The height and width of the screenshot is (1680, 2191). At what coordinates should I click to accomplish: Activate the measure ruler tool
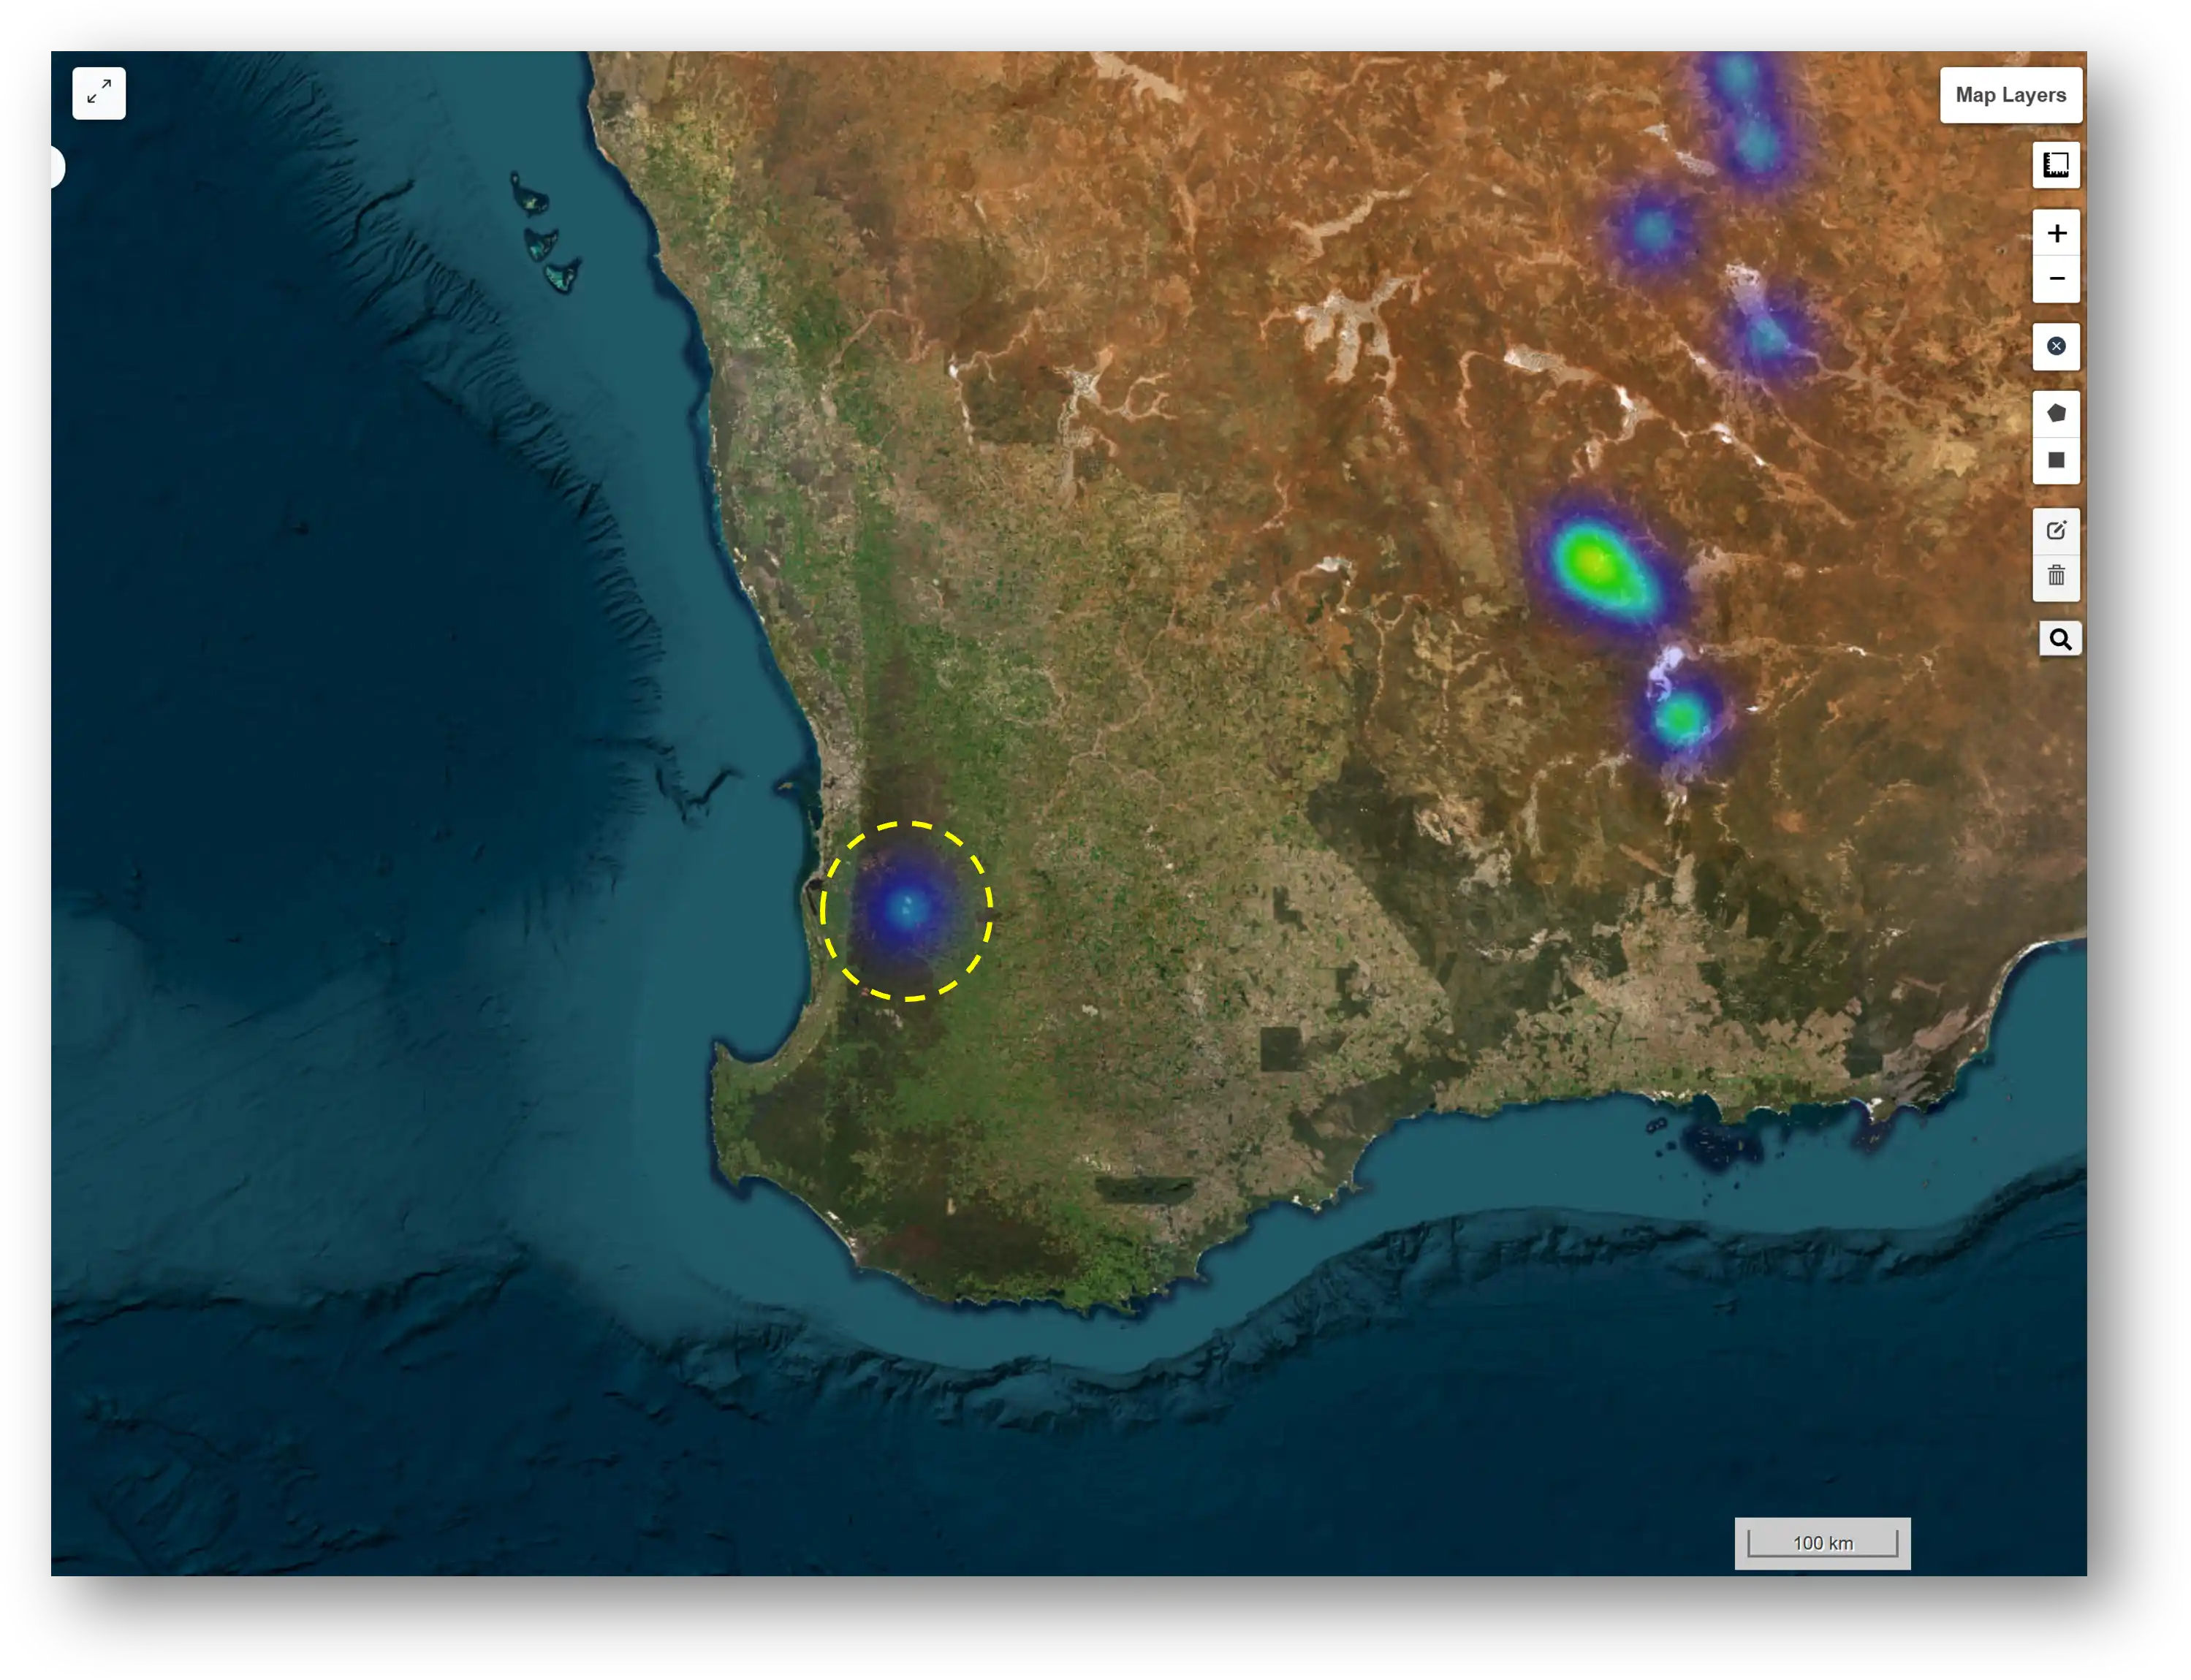[x=2055, y=165]
